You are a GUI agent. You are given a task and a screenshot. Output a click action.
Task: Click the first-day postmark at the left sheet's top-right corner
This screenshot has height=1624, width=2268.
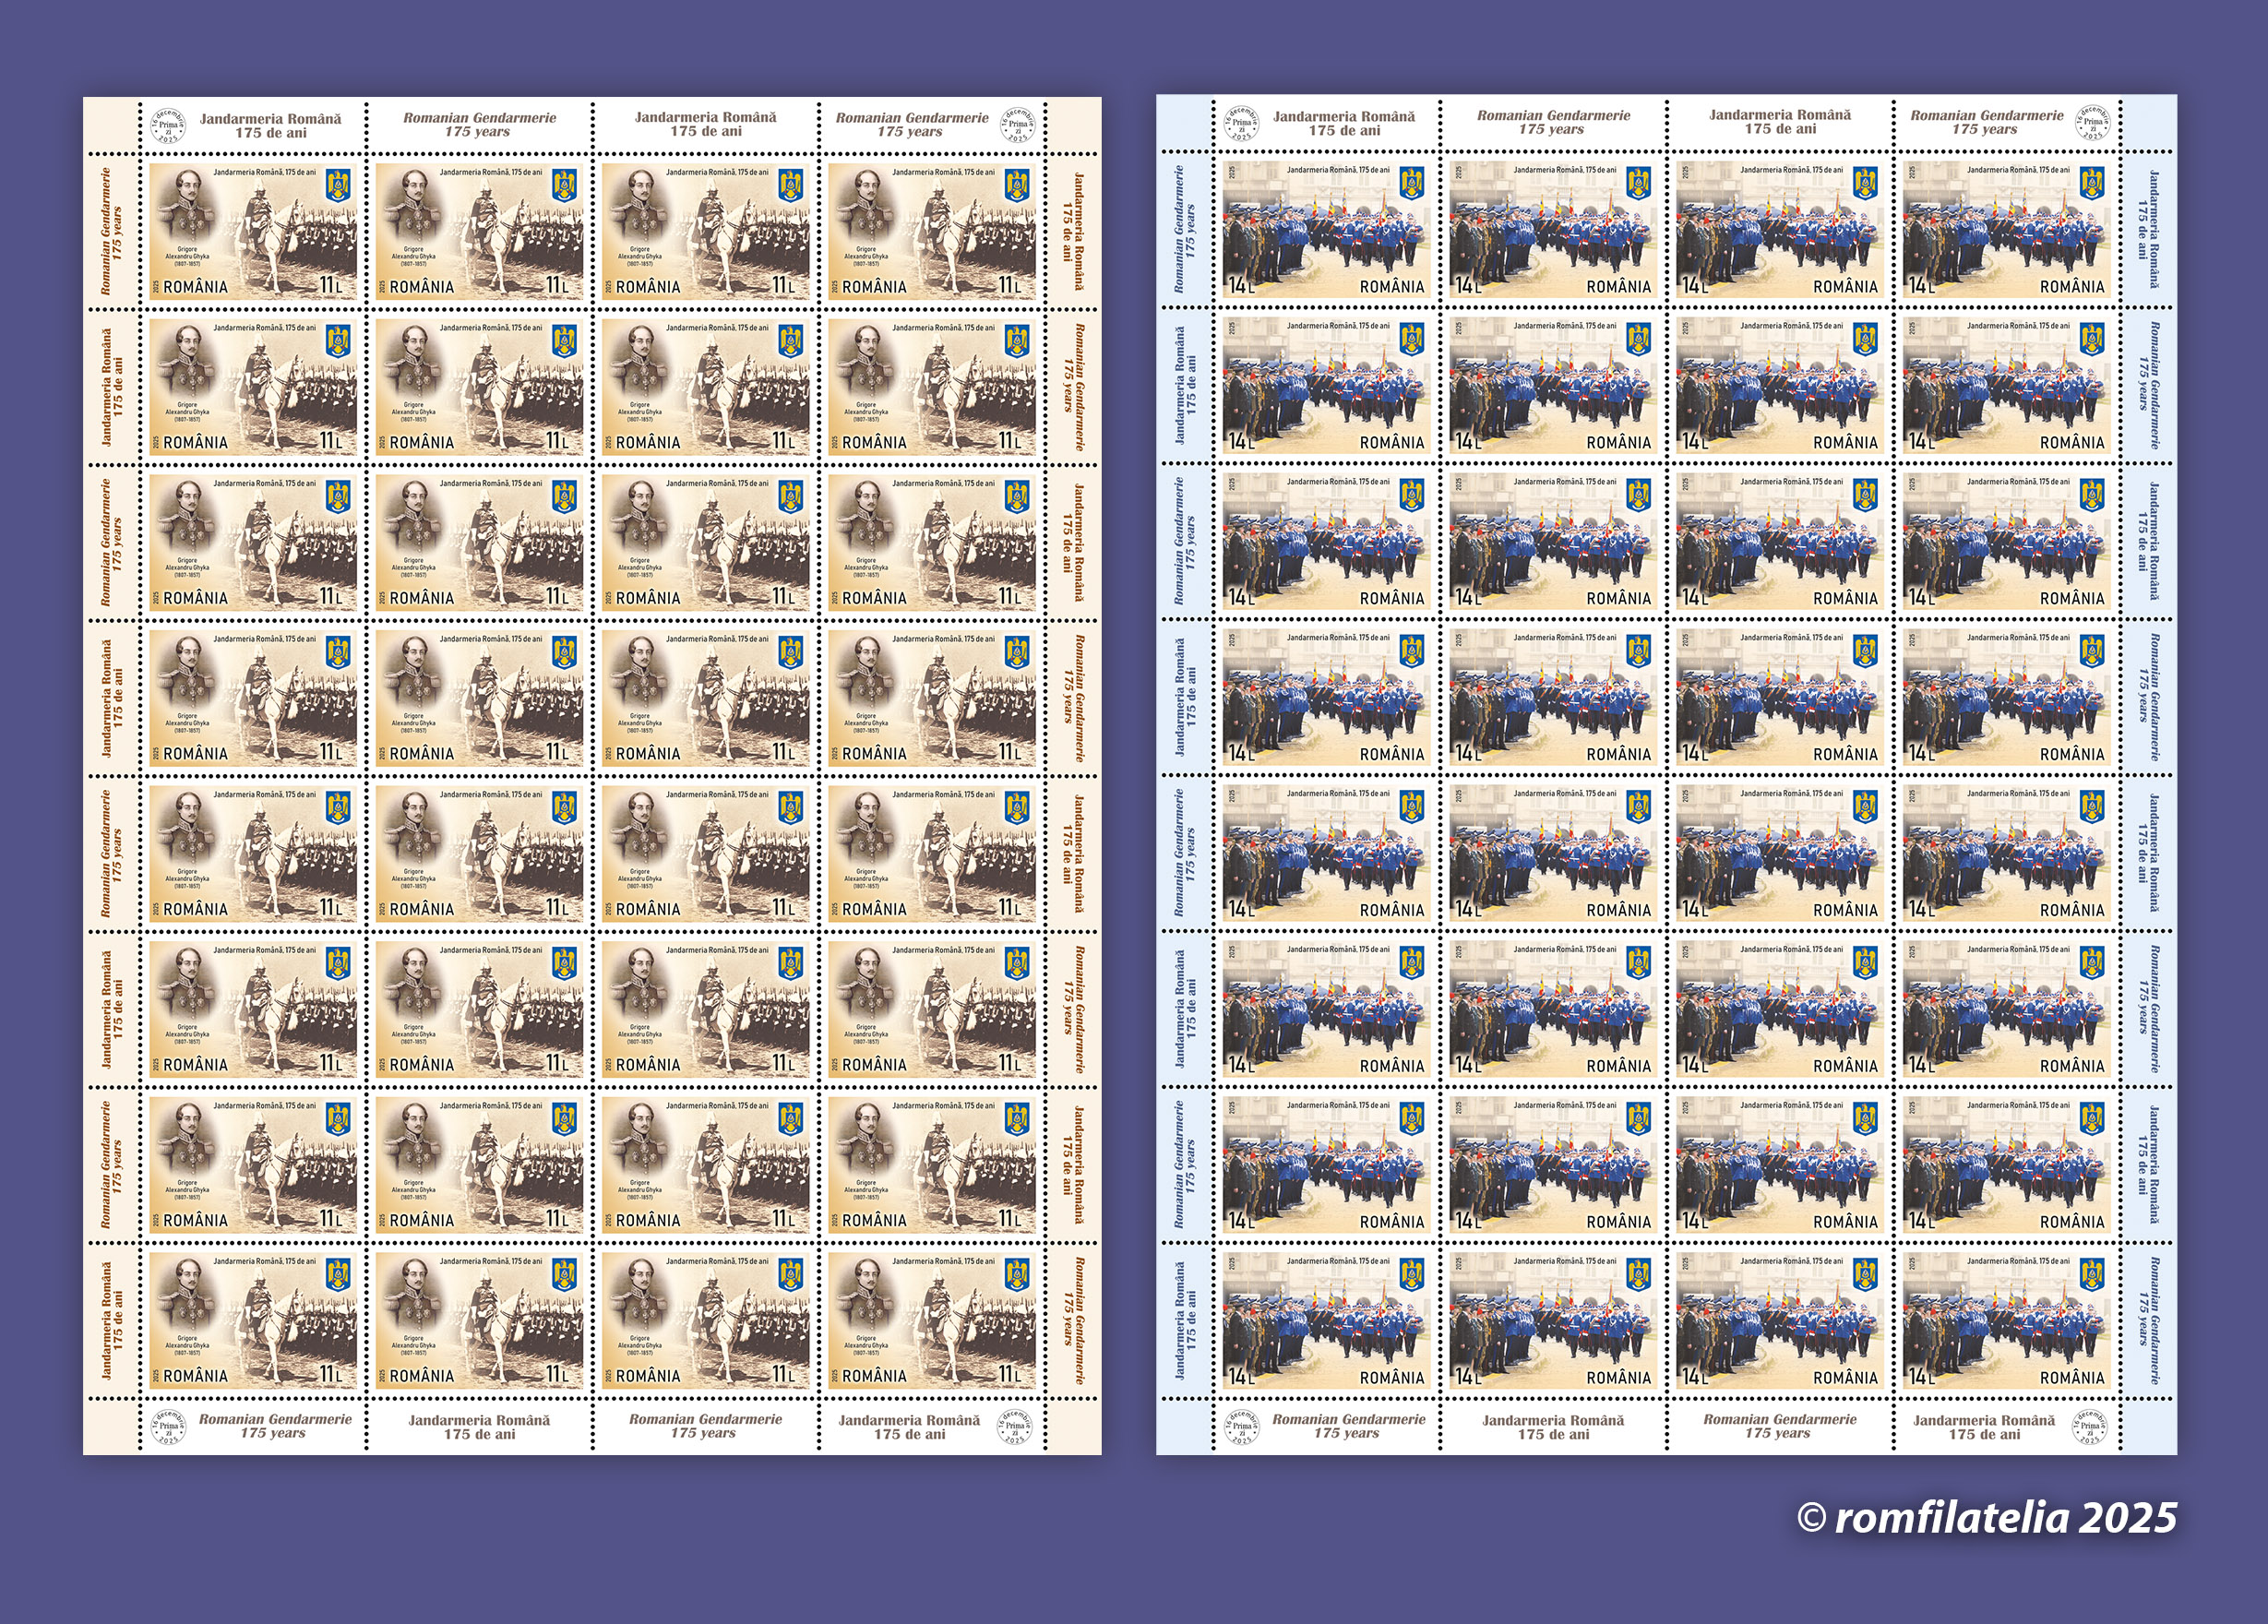click(1017, 126)
